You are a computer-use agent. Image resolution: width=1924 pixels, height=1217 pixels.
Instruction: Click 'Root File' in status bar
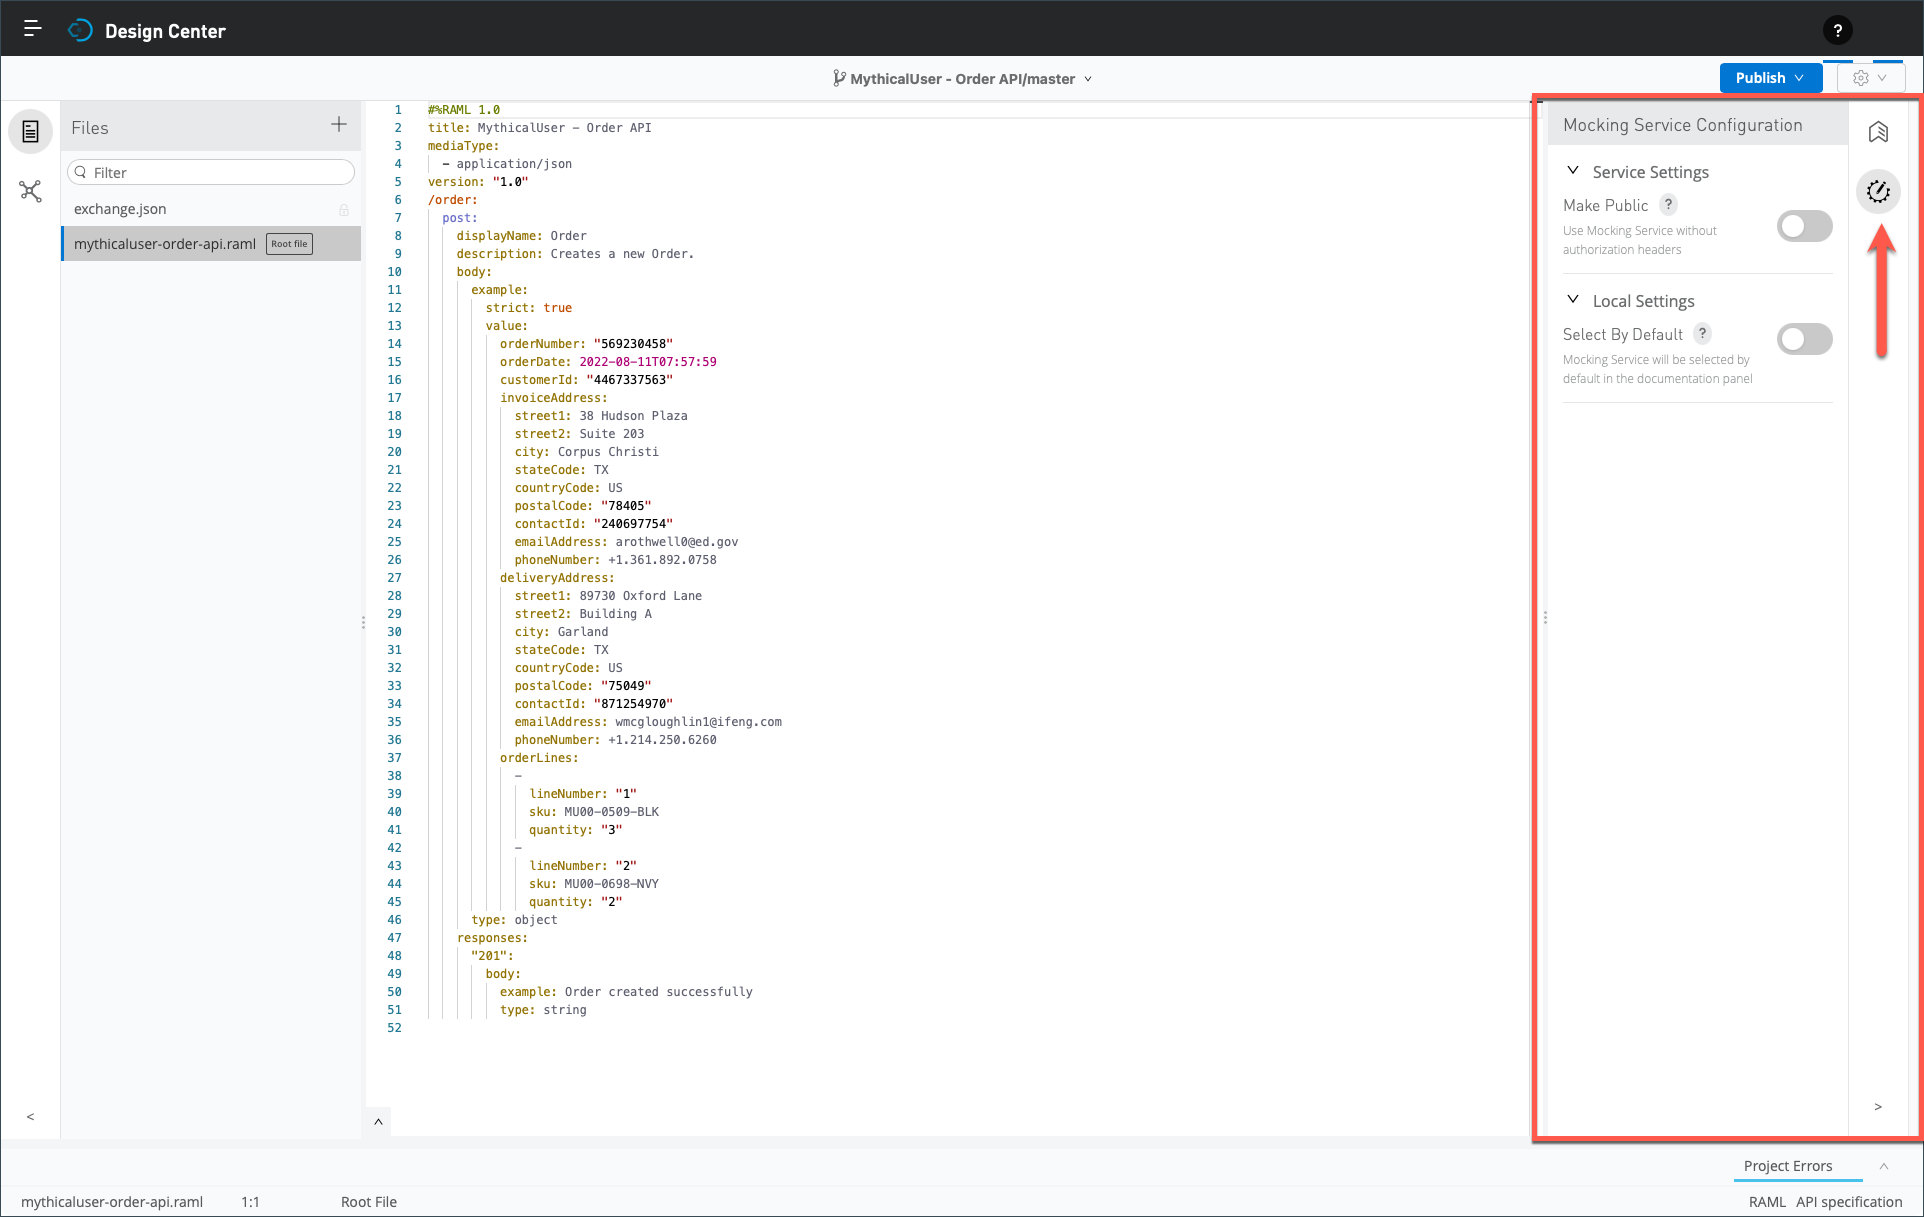coord(369,1202)
